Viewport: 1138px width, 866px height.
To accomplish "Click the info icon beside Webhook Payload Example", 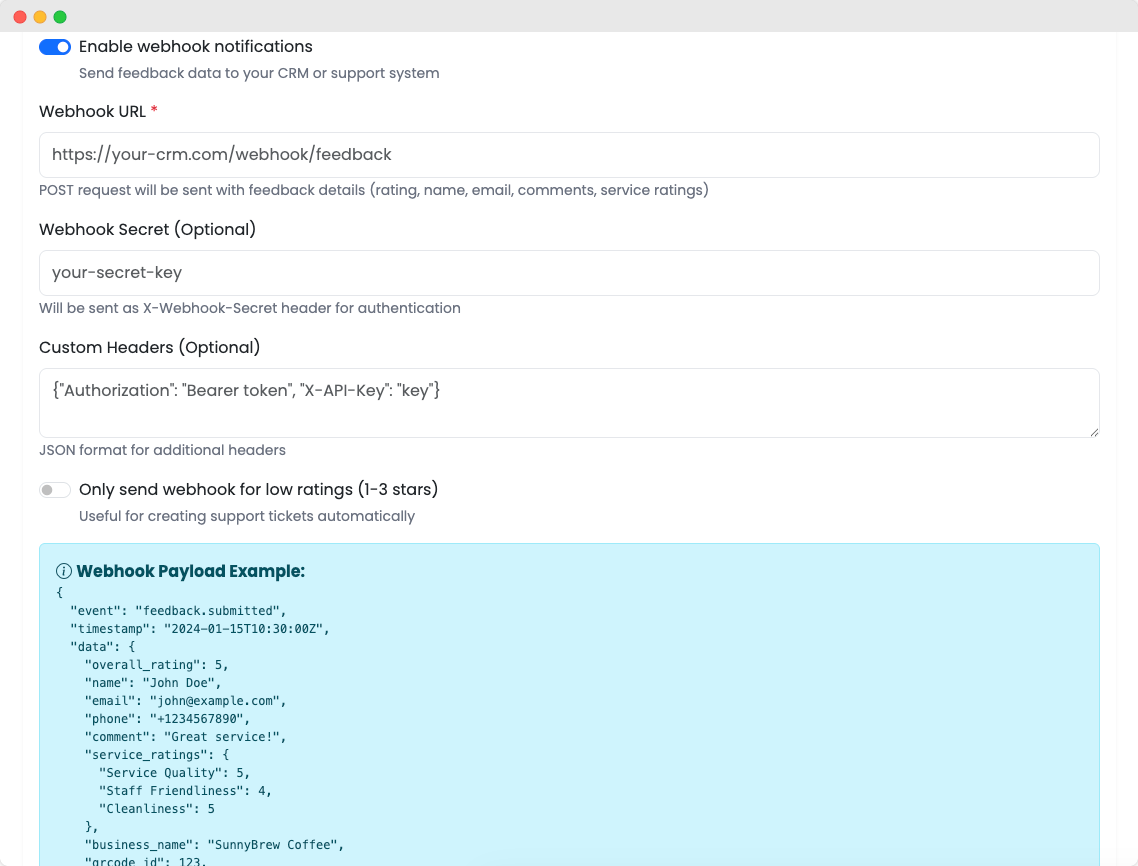I will (x=64, y=572).
